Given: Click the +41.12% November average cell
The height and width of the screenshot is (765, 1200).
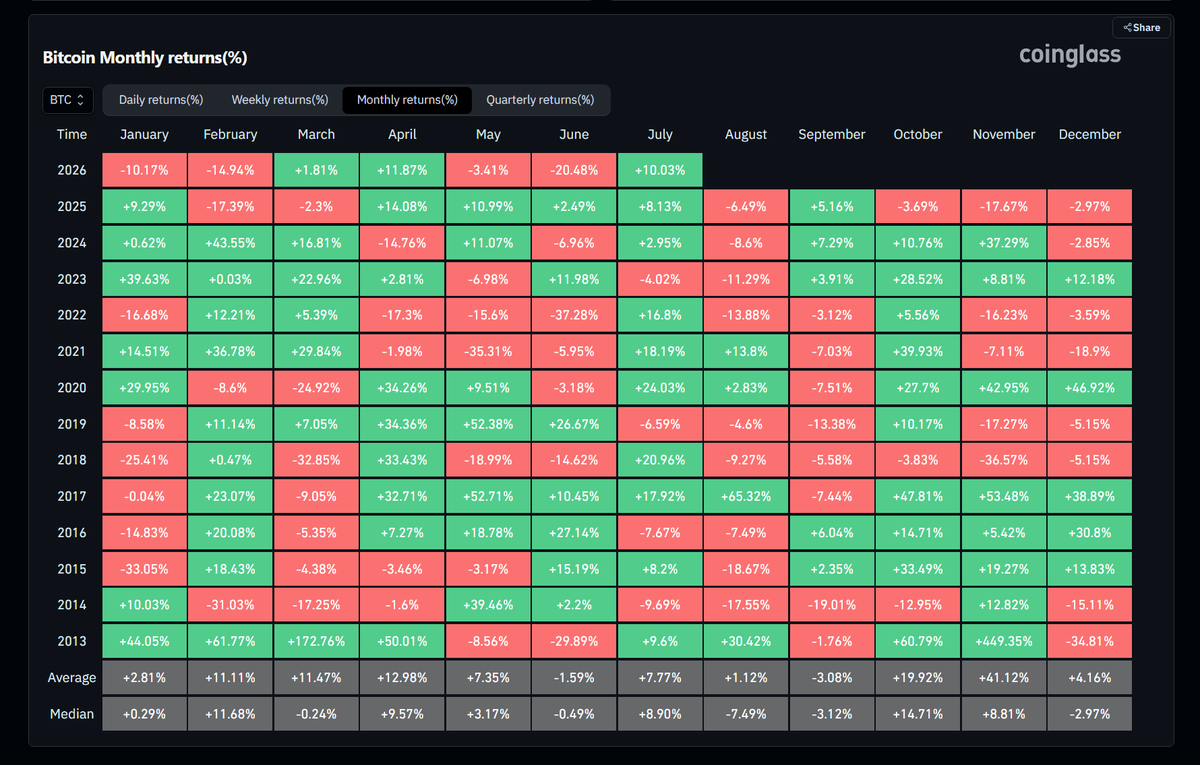Looking at the screenshot, I should pyautogui.click(x=1004, y=678).
